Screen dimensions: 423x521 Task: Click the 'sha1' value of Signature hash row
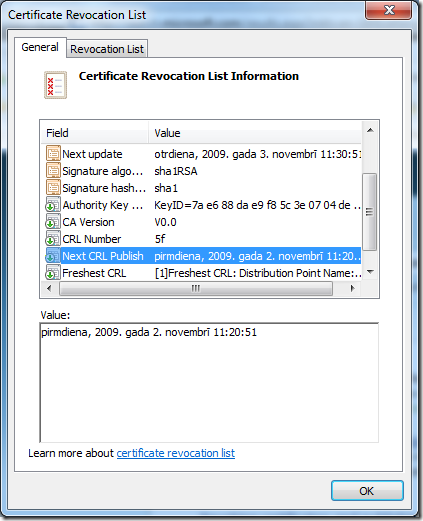[166, 188]
